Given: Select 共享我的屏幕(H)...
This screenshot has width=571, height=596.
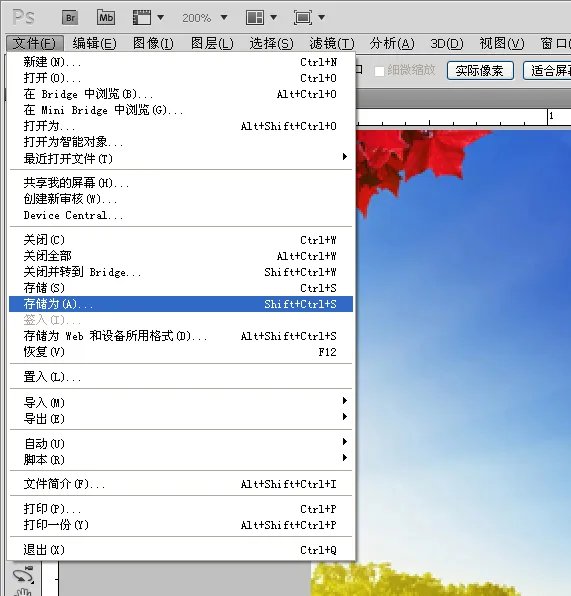Looking at the screenshot, I should (181, 183).
